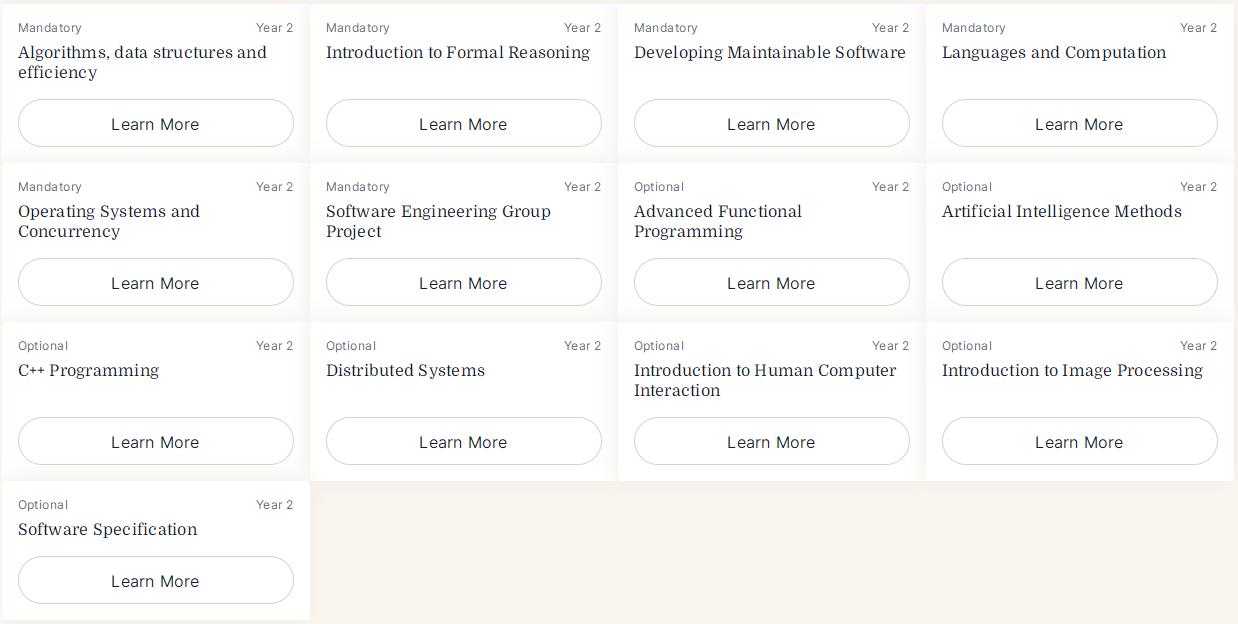Select Learn More for Artificial Intelligence Methods
1238x624 pixels.
click(x=1080, y=282)
